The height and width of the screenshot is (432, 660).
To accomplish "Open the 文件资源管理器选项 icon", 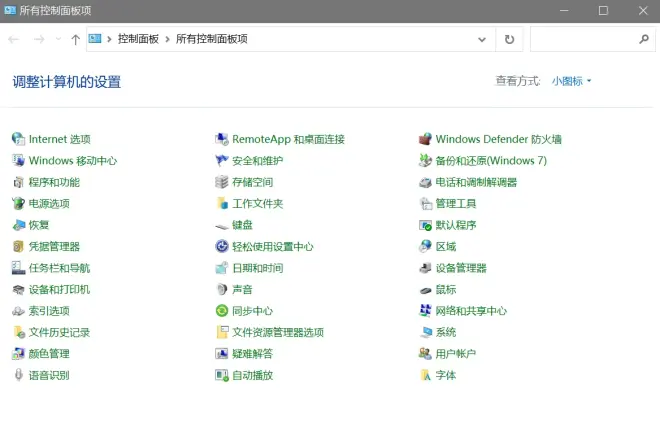I will (222, 332).
